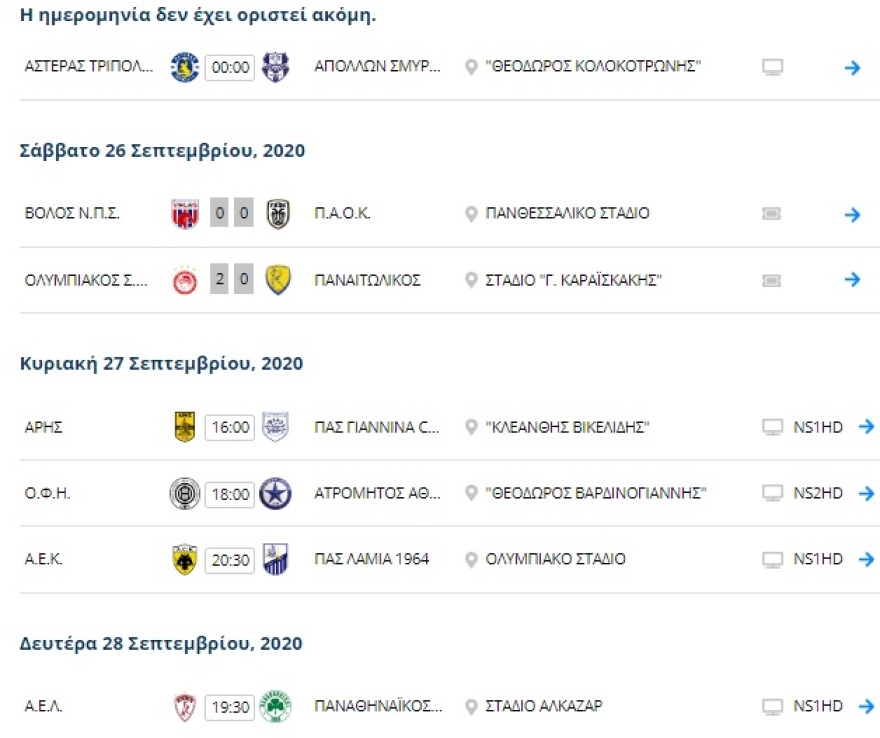
Task: Click the Olympiacos club crest icon
Action: pyautogui.click(x=185, y=280)
